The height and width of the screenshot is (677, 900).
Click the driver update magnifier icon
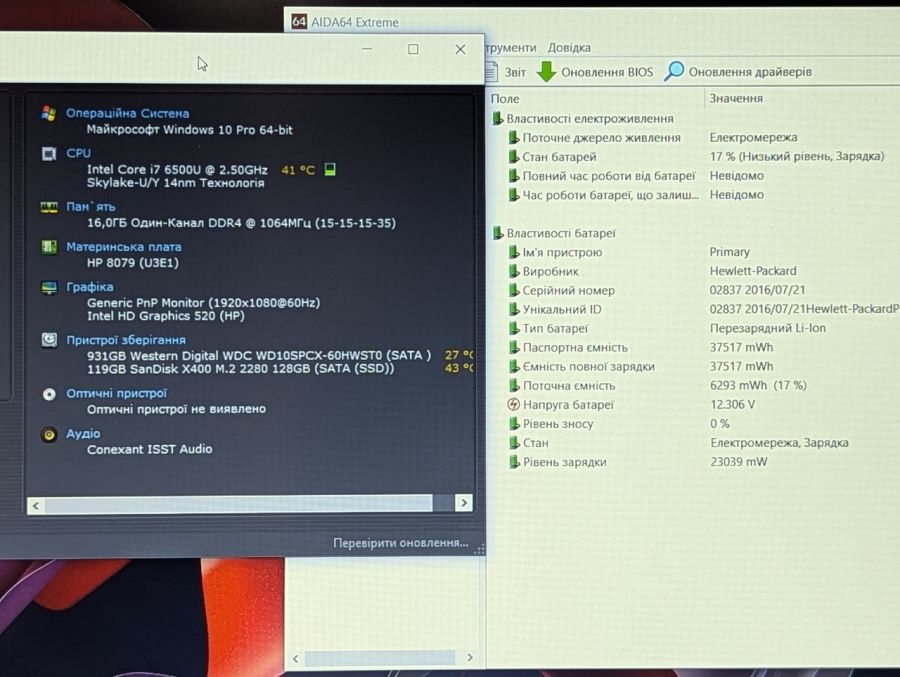pyautogui.click(x=674, y=71)
